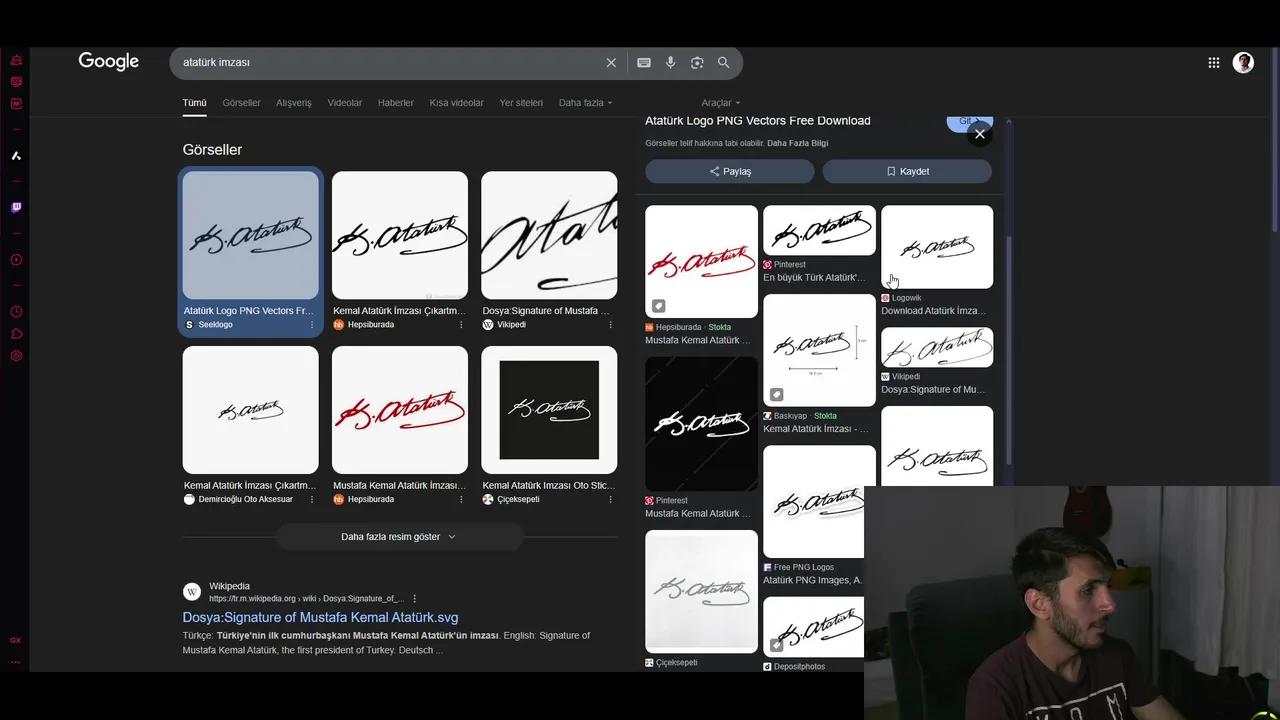
Task: Open the Baskıyap Kemal Atatürk İmzası image
Action: (x=819, y=350)
